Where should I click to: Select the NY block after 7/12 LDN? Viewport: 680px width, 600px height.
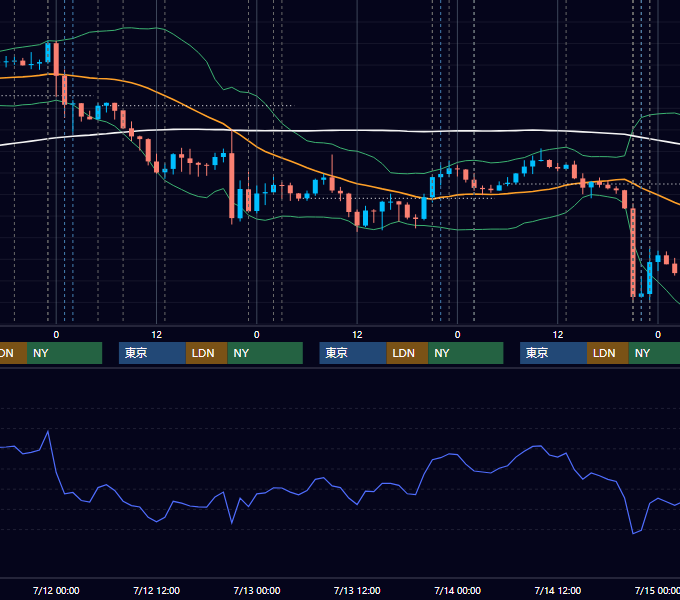(x=265, y=353)
